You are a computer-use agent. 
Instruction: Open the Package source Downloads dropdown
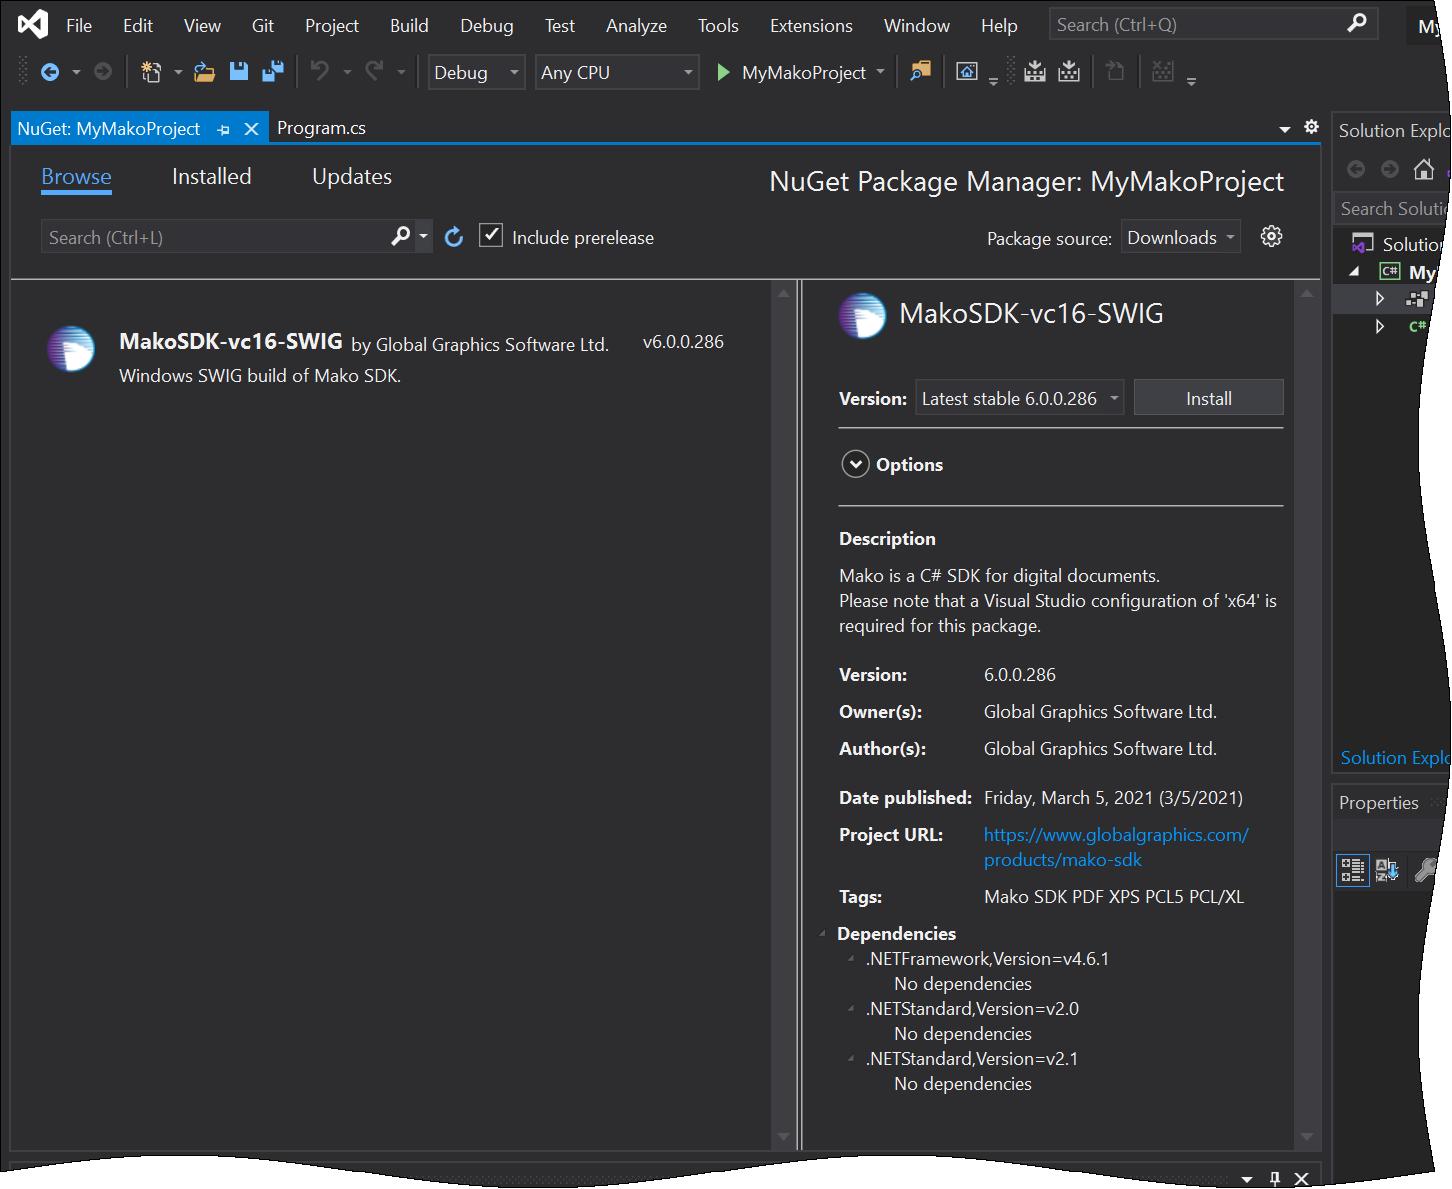tap(1180, 238)
